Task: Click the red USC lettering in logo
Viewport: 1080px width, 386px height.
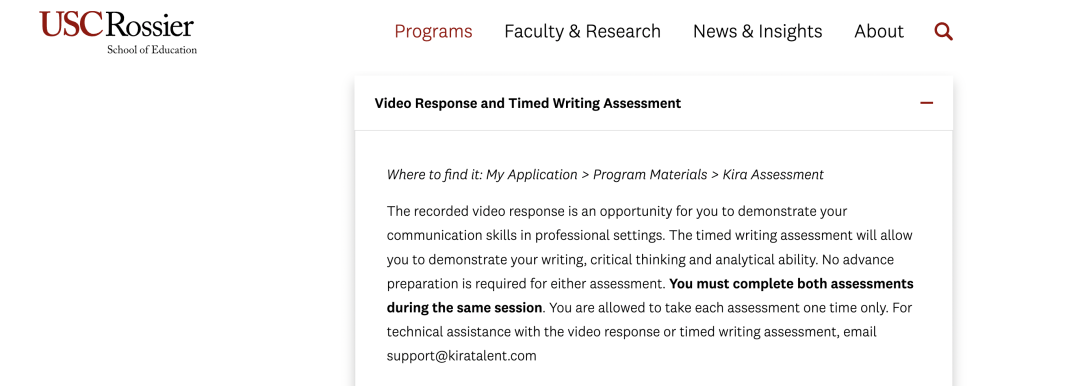Action: (72, 24)
